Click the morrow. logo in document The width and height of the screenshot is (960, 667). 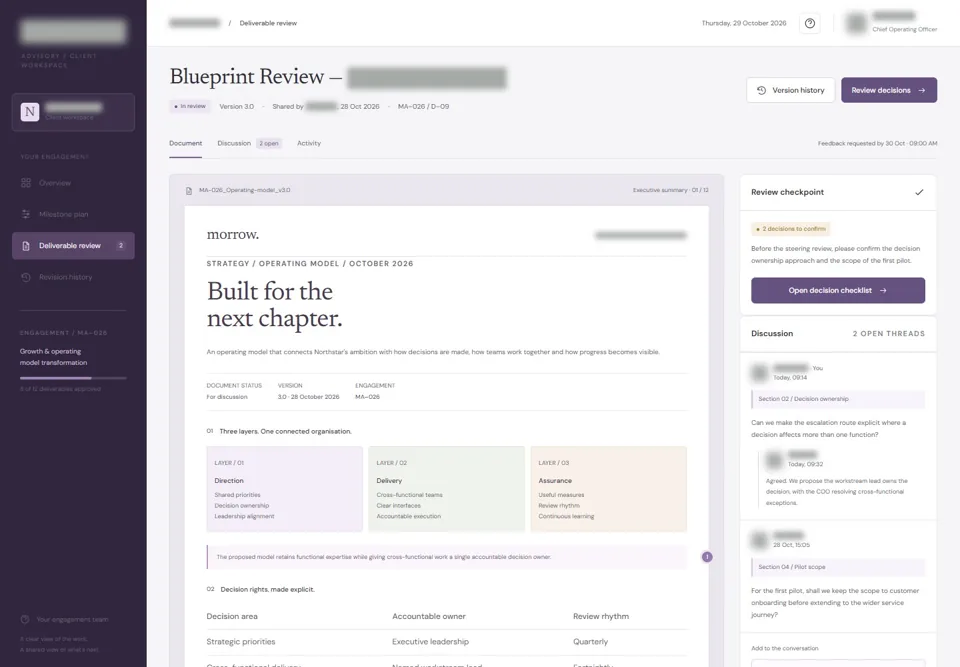tap(233, 235)
